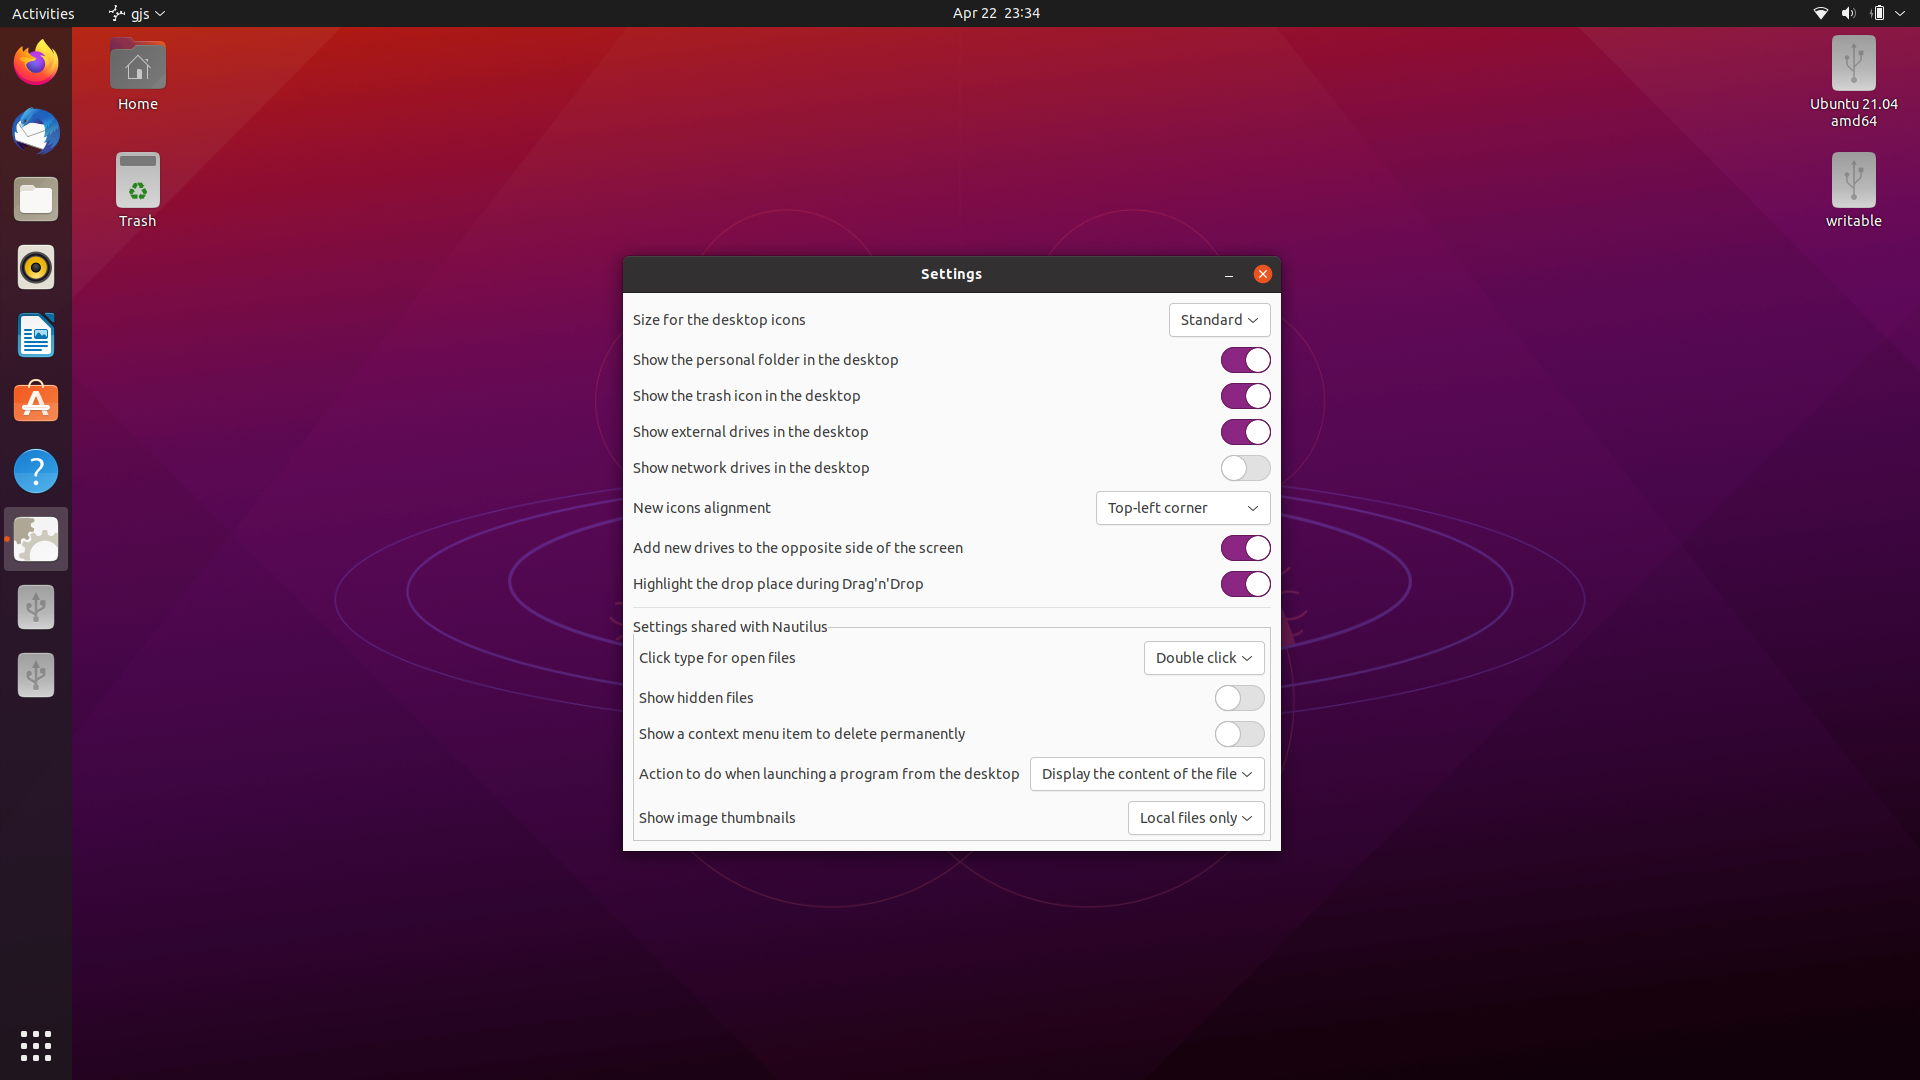This screenshot has height=1080, width=1920.
Task: Open the mounted USB drive in the dock
Action: click(36, 607)
